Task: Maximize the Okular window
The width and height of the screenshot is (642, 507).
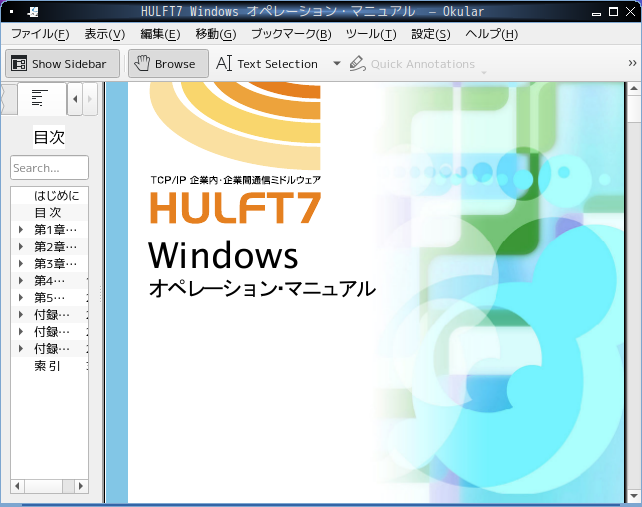Action: (x=613, y=12)
